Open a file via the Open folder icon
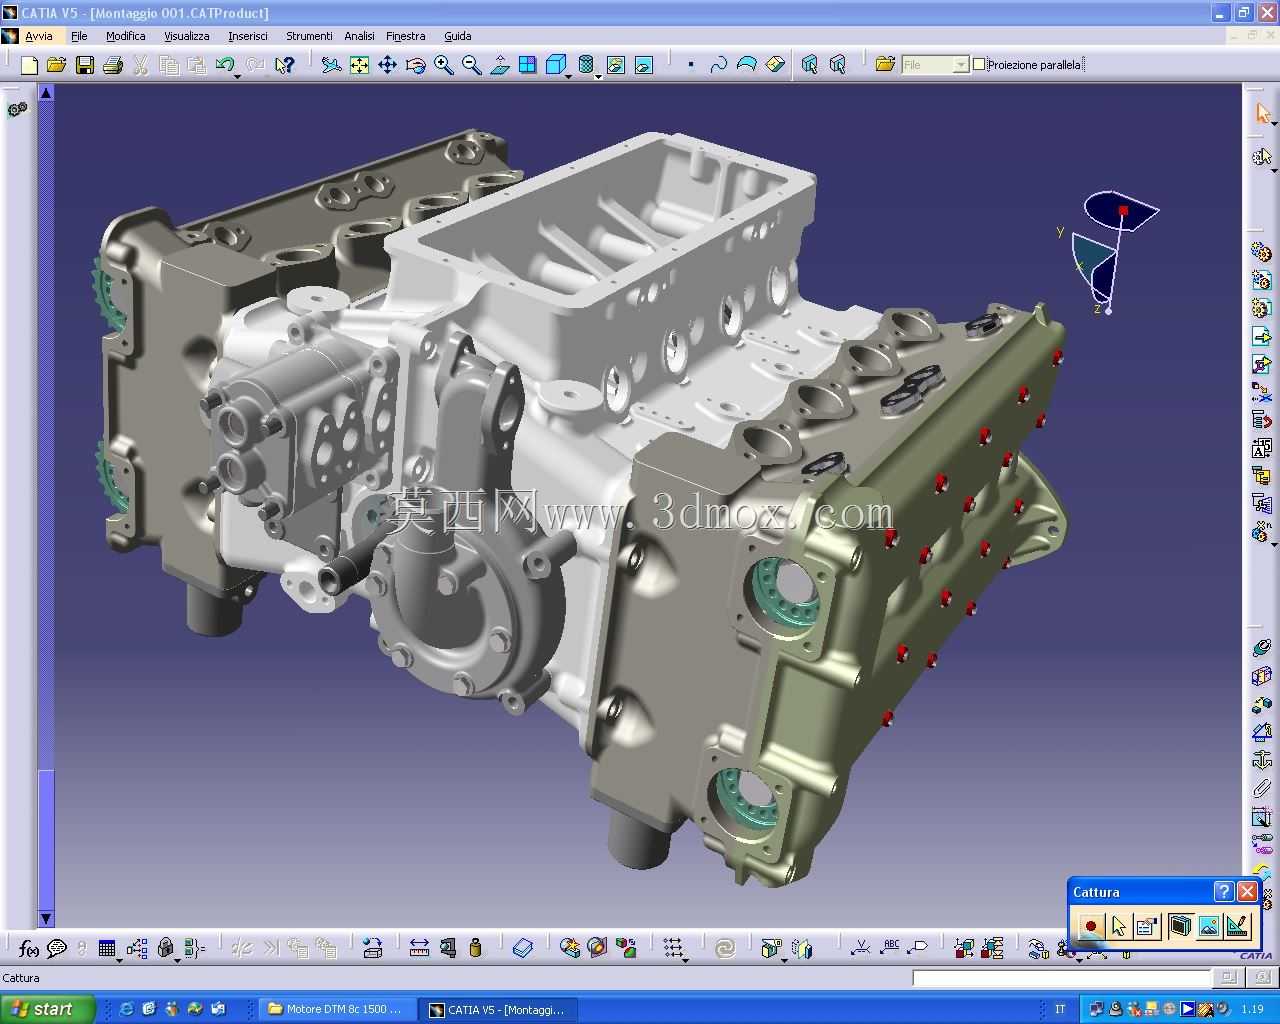The width and height of the screenshot is (1280, 1024). coord(57,65)
